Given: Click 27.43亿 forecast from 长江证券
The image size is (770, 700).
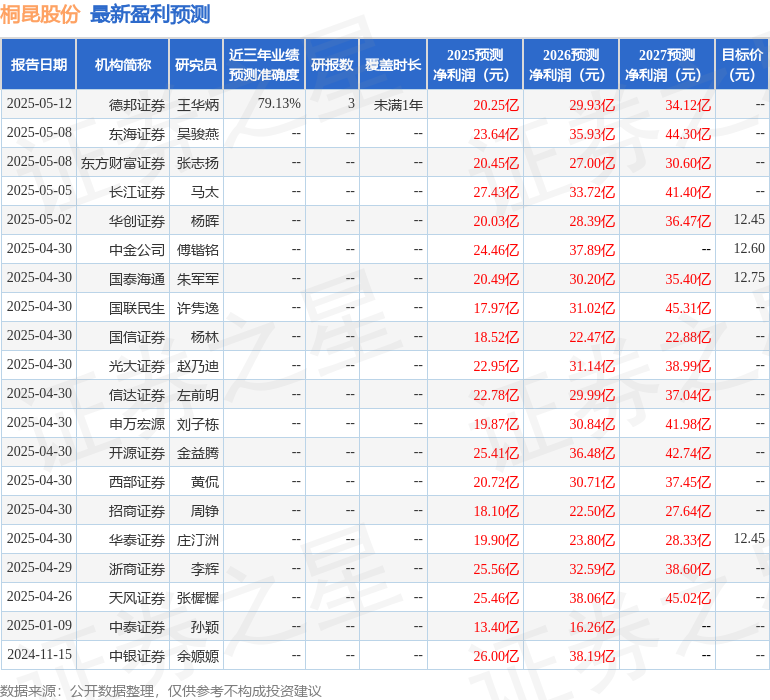Looking at the screenshot, I should (496, 191).
